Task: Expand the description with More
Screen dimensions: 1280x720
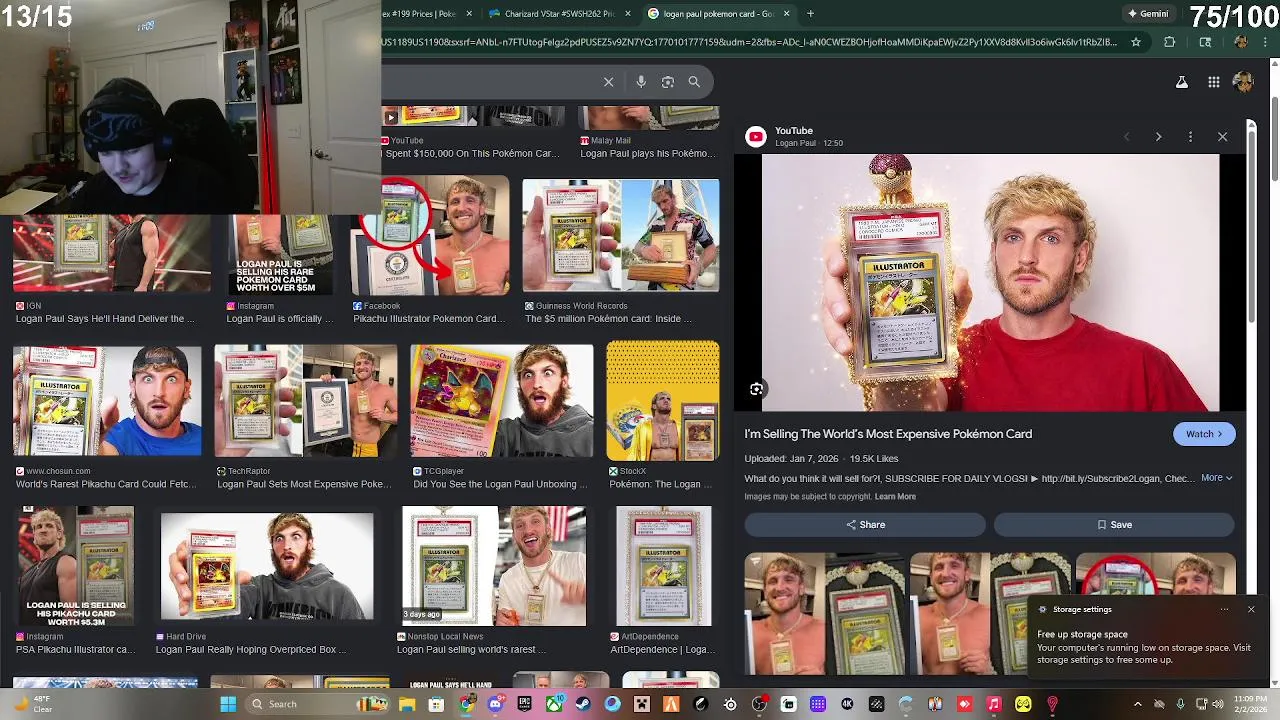Action: pyautogui.click(x=1216, y=478)
